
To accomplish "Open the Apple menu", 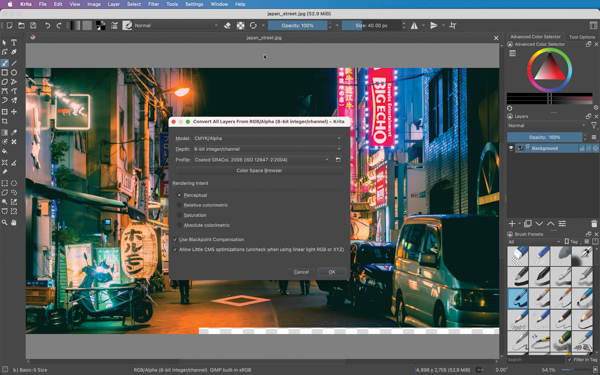I will point(10,4).
